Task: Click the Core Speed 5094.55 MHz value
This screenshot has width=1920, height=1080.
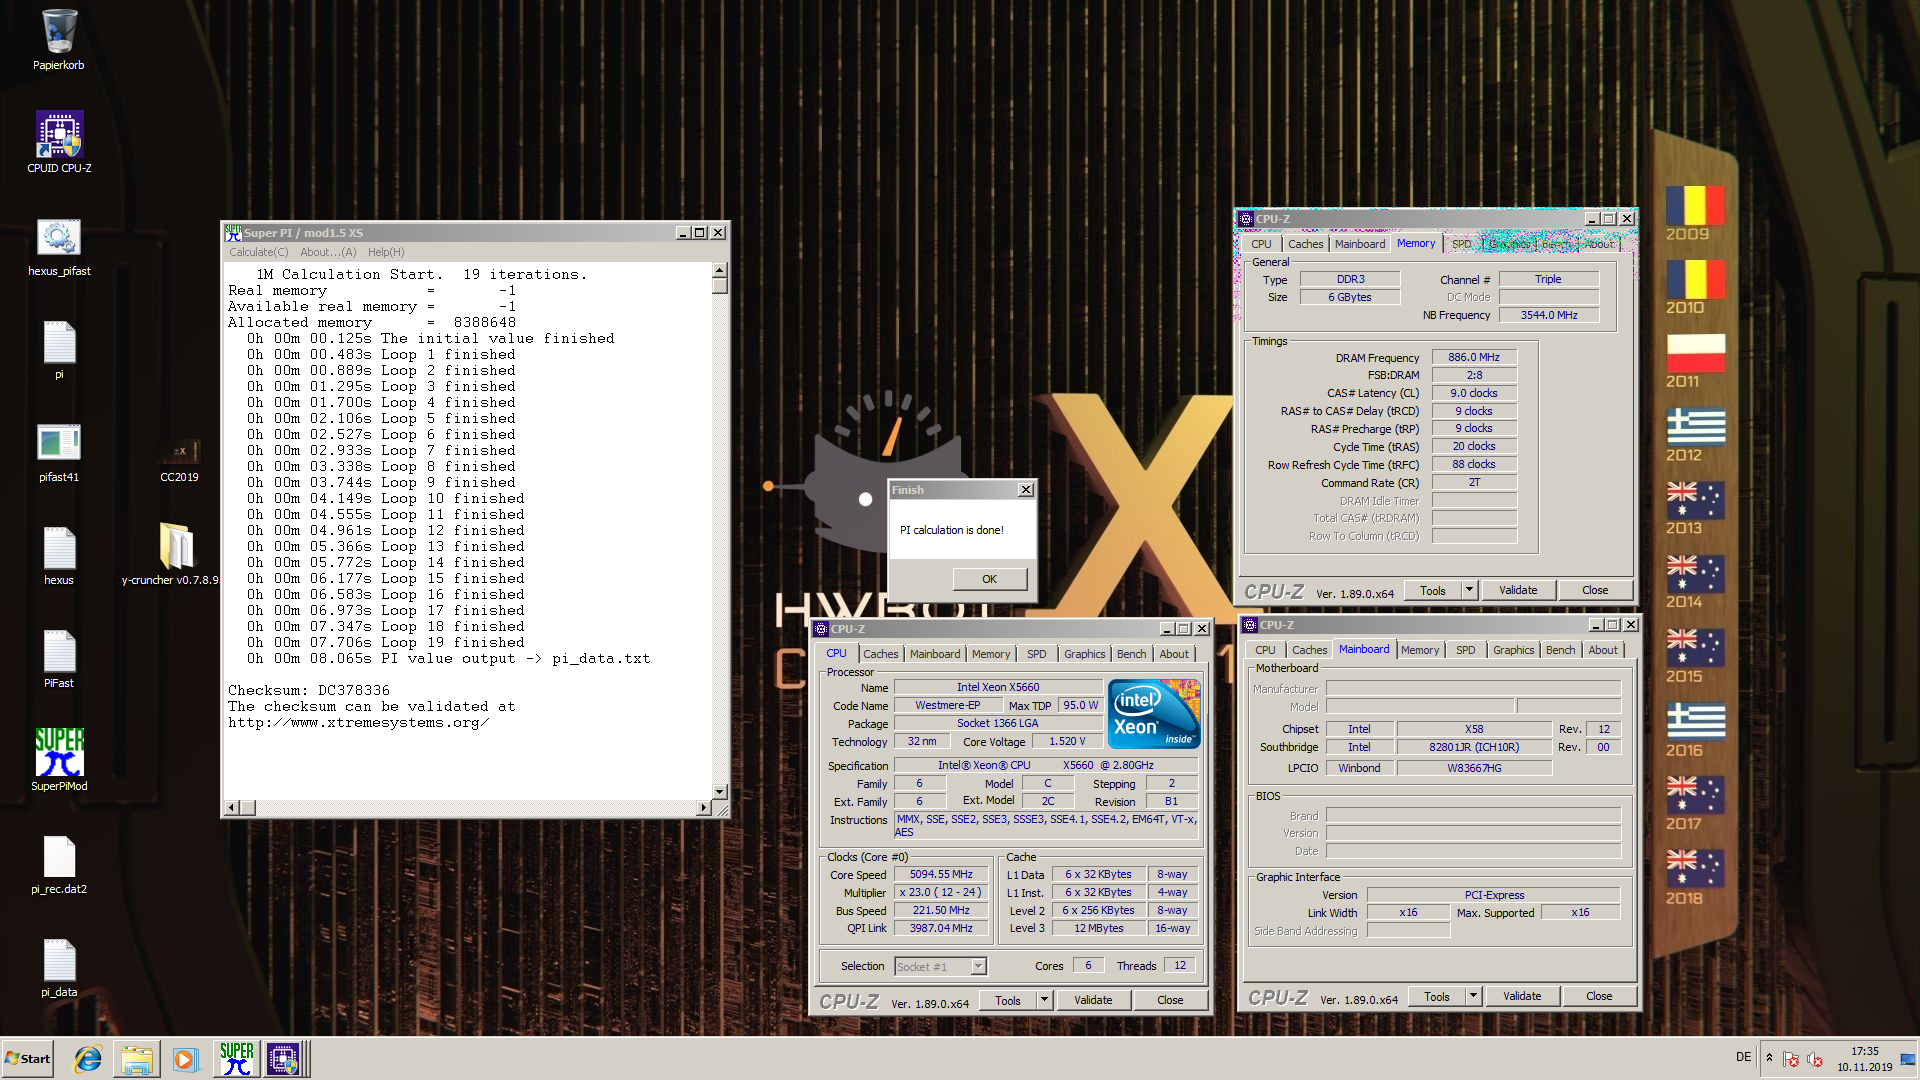Action: pyautogui.click(x=941, y=874)
